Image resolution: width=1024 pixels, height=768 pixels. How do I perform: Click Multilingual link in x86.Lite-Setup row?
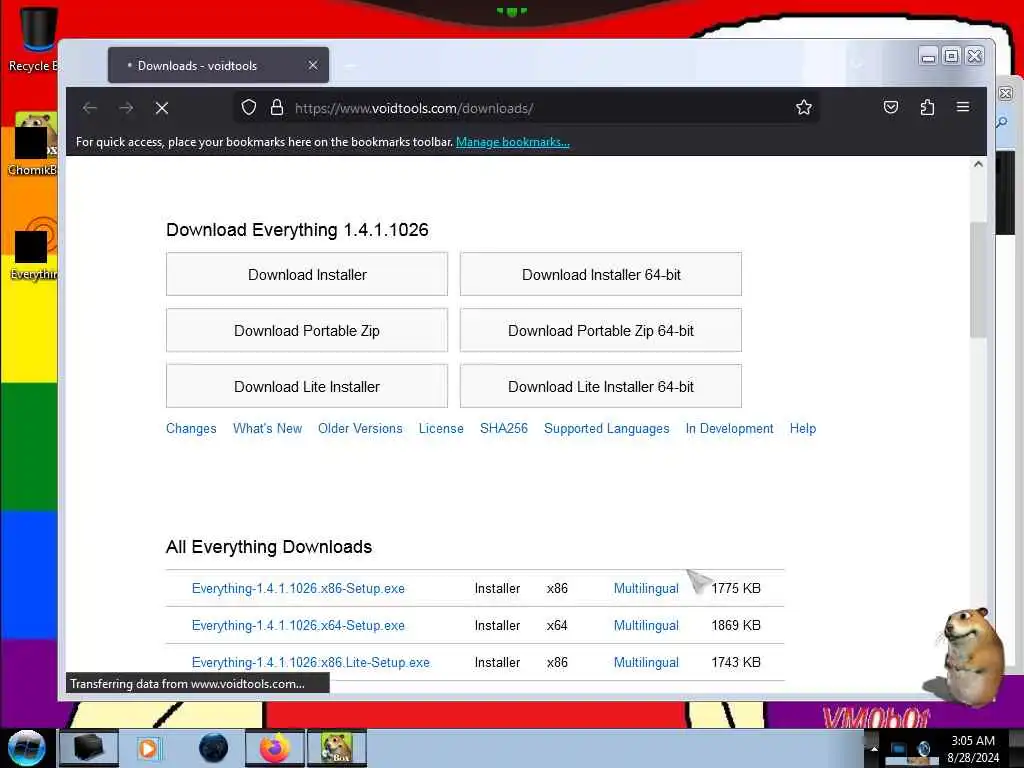[x=647, y=662]
